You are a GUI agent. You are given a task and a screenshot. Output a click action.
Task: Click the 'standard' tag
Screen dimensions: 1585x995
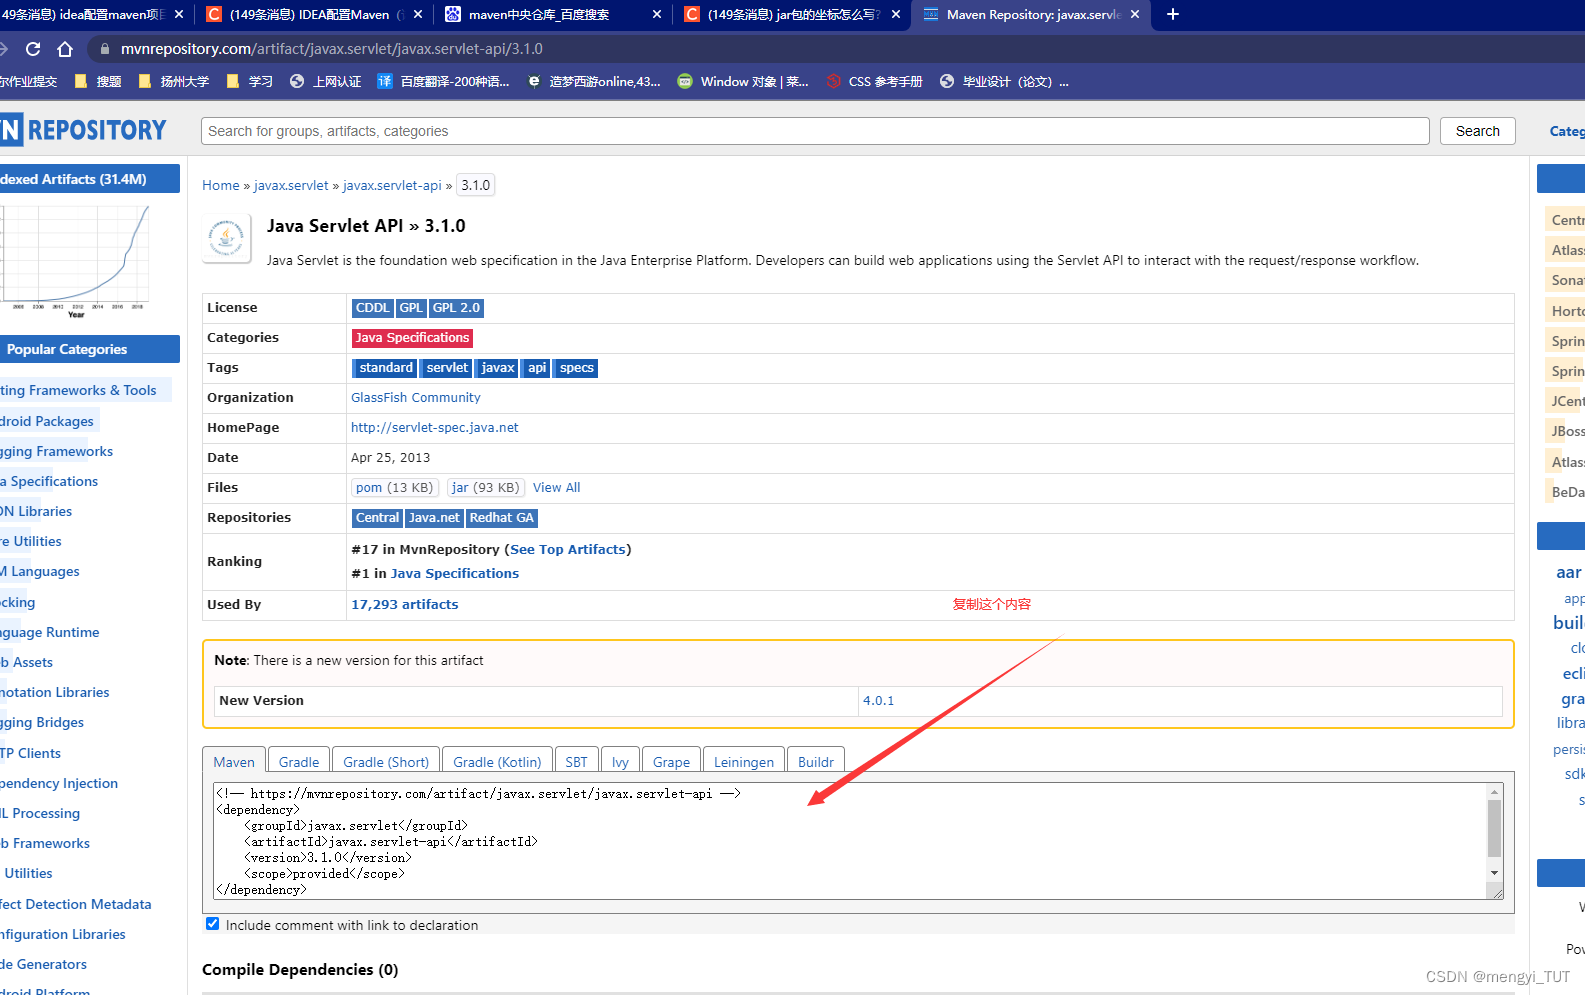385,368
